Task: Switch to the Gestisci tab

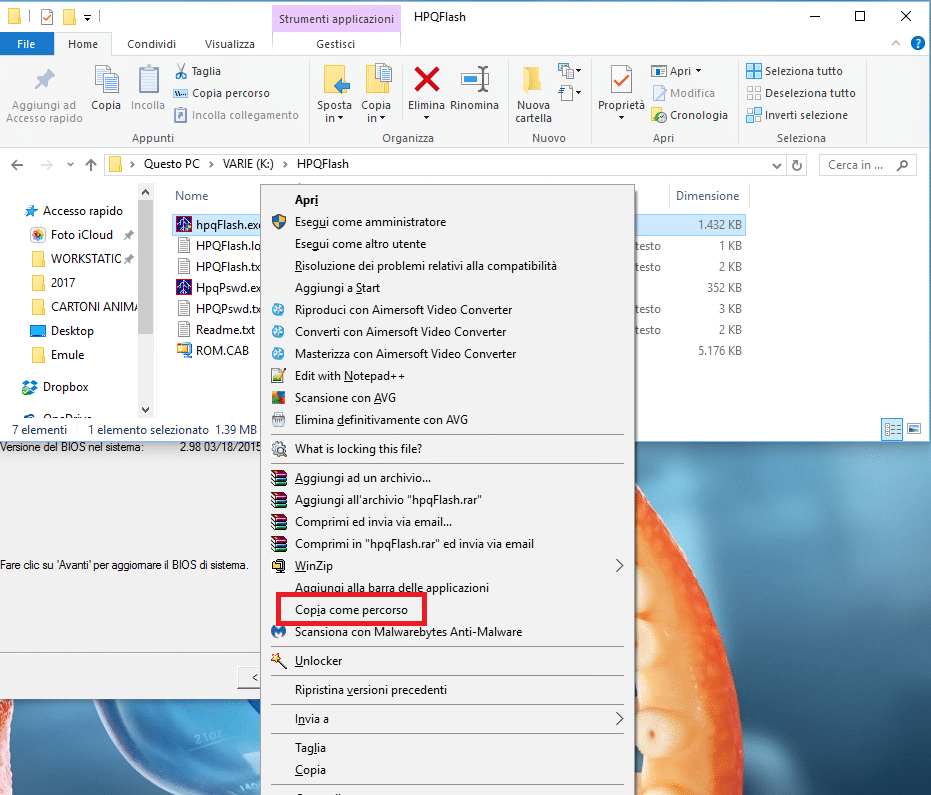Action: tap(335, 44)
